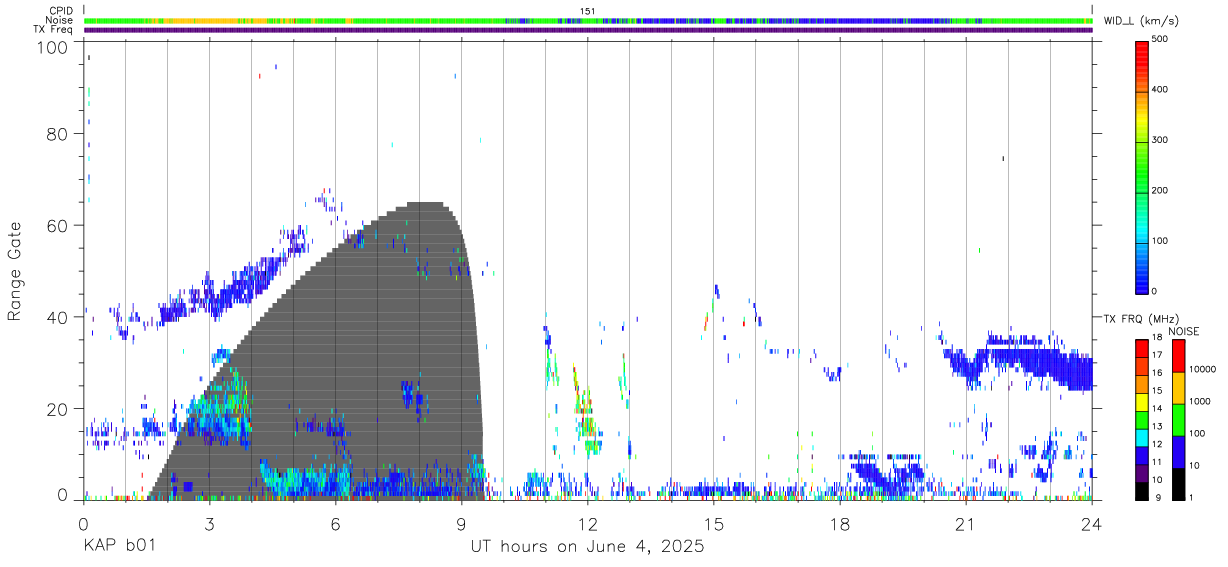Click the purple TX Freq strip above the plot

click(588, 30)
